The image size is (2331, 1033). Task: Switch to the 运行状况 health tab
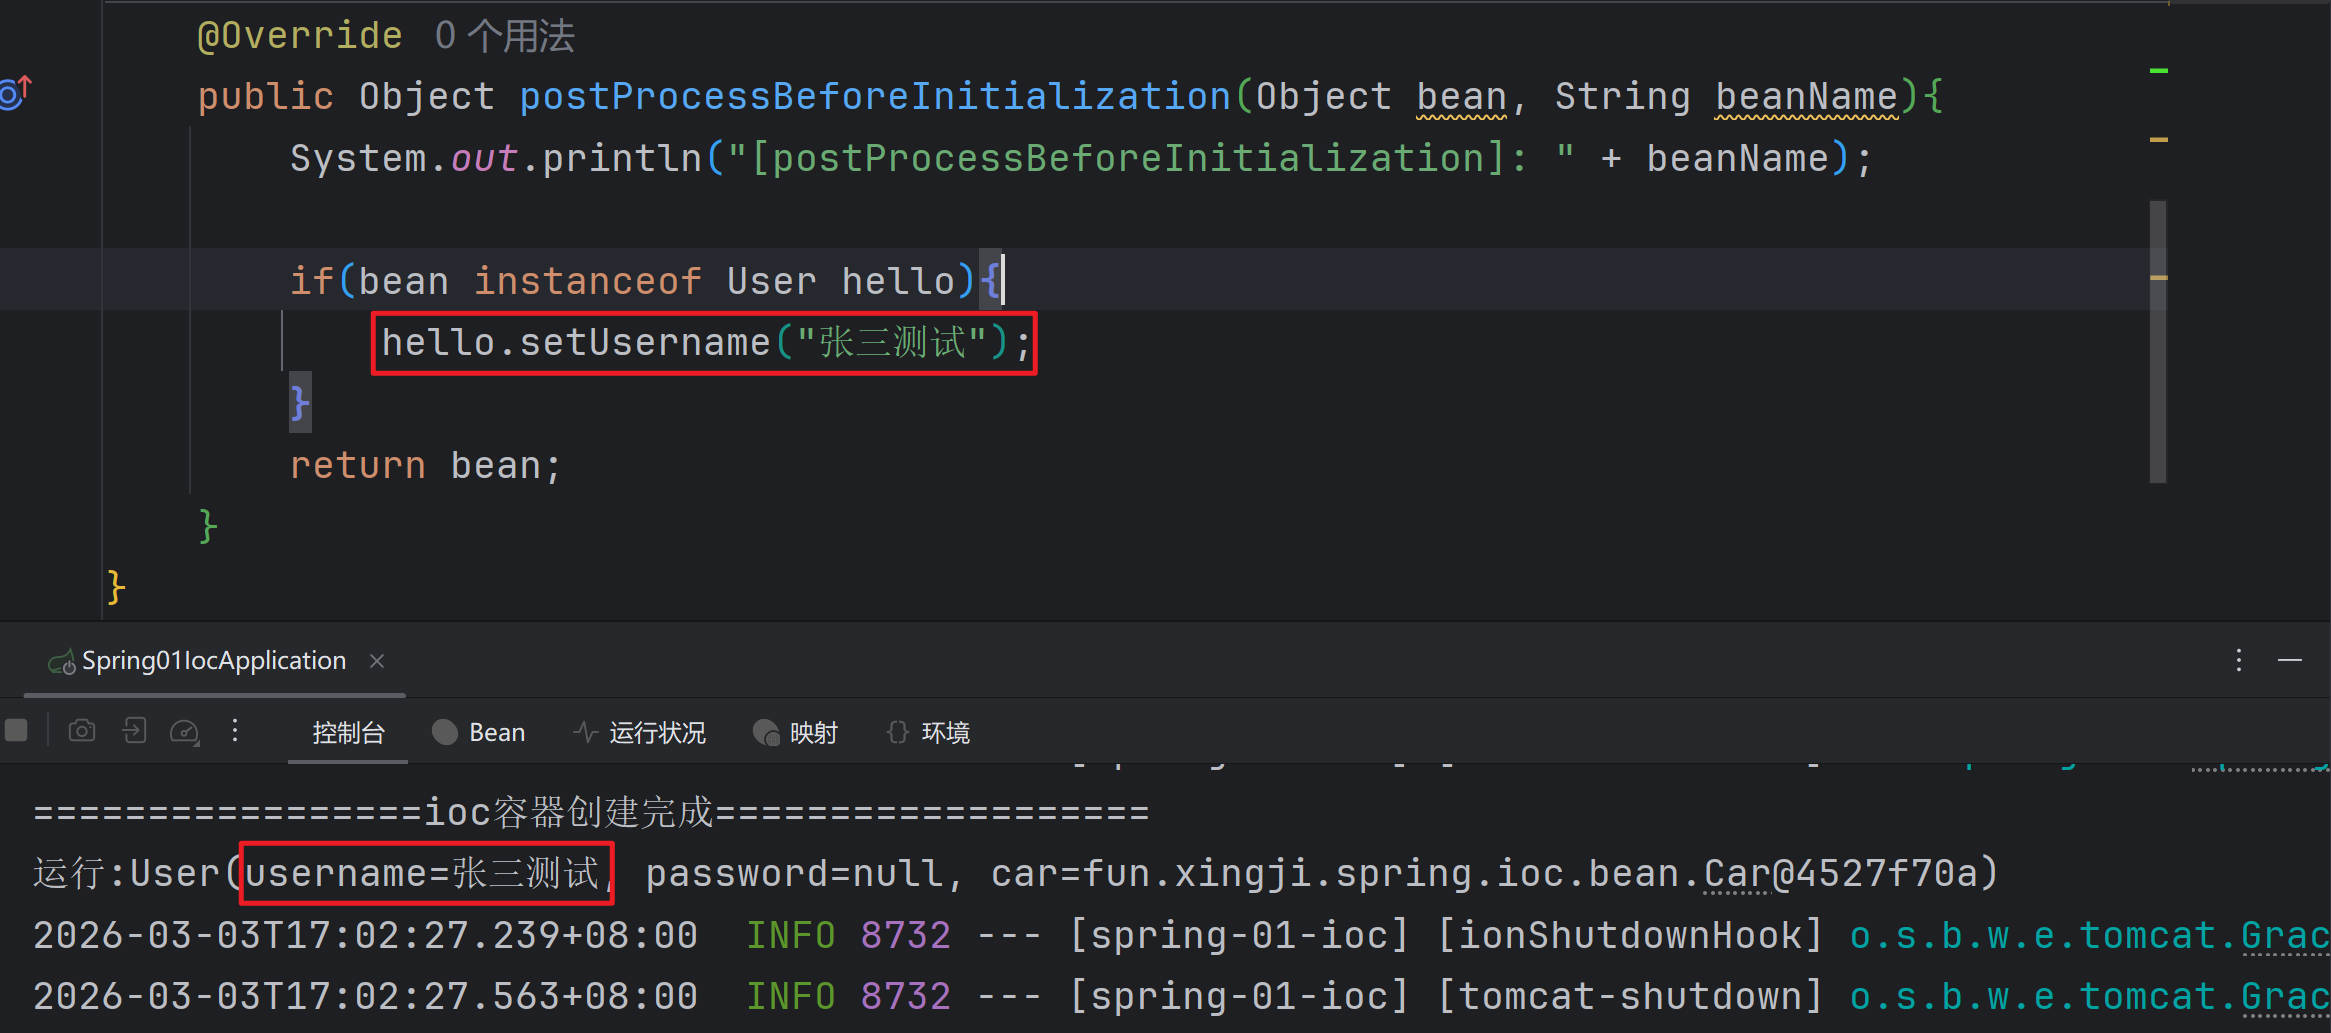640,733
